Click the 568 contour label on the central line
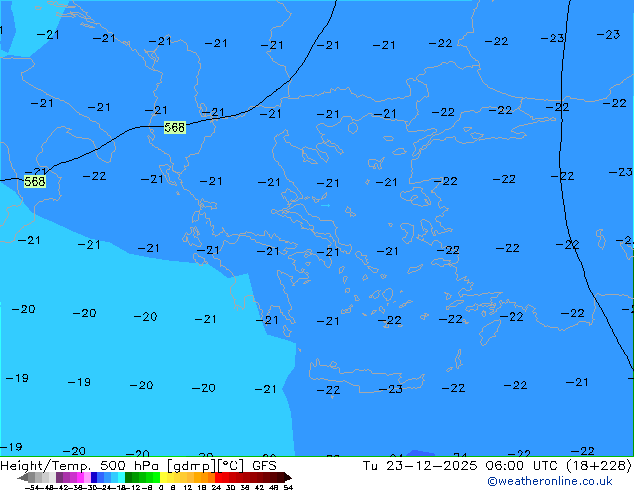The height and width of the screenshot is (490, 634). point(175,127)
